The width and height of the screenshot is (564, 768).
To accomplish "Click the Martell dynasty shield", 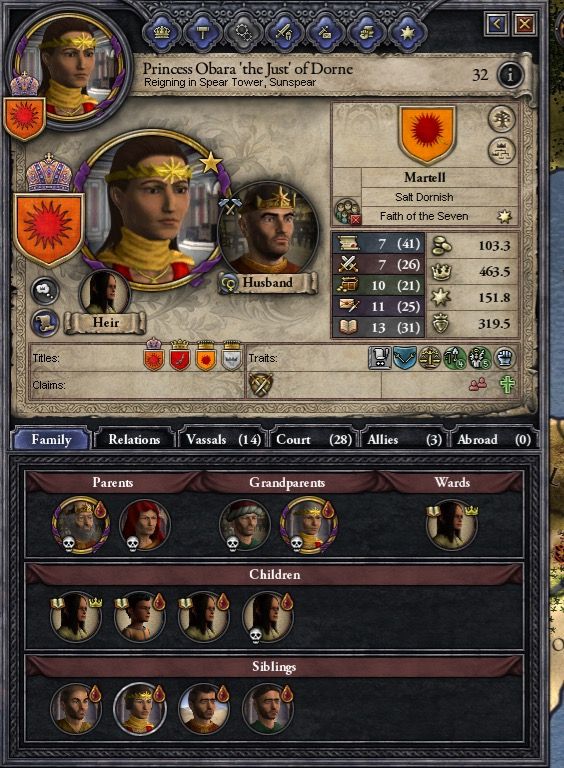I will click(x=427, y=135).
